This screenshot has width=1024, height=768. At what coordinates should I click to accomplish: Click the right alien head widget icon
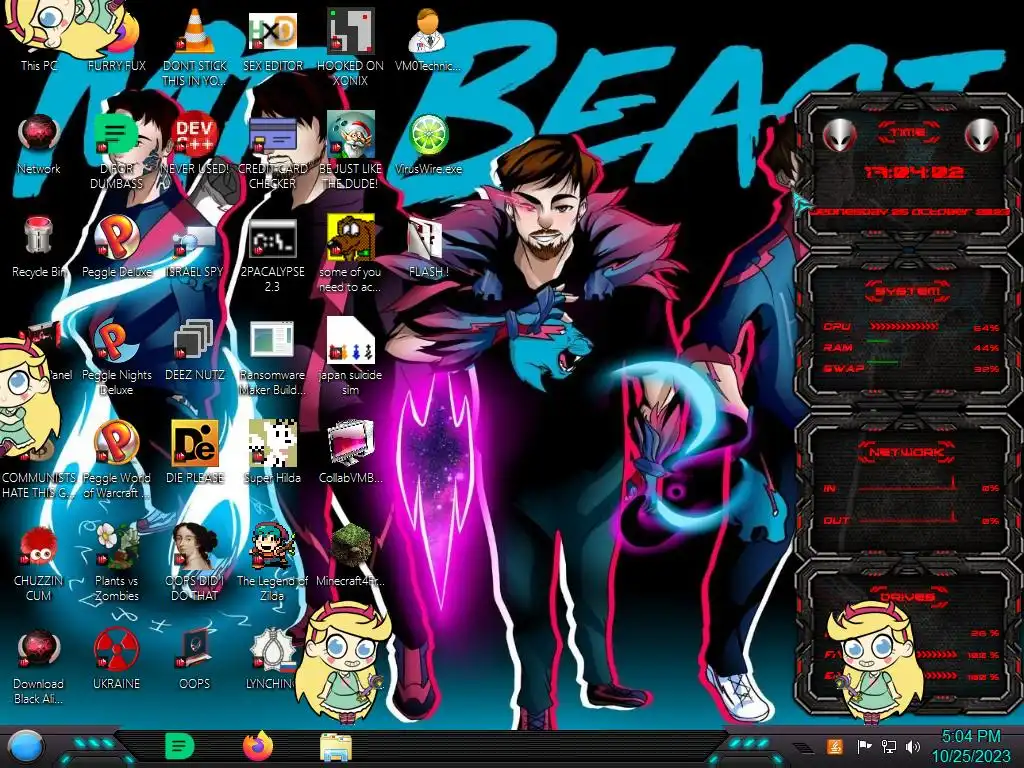982,136
